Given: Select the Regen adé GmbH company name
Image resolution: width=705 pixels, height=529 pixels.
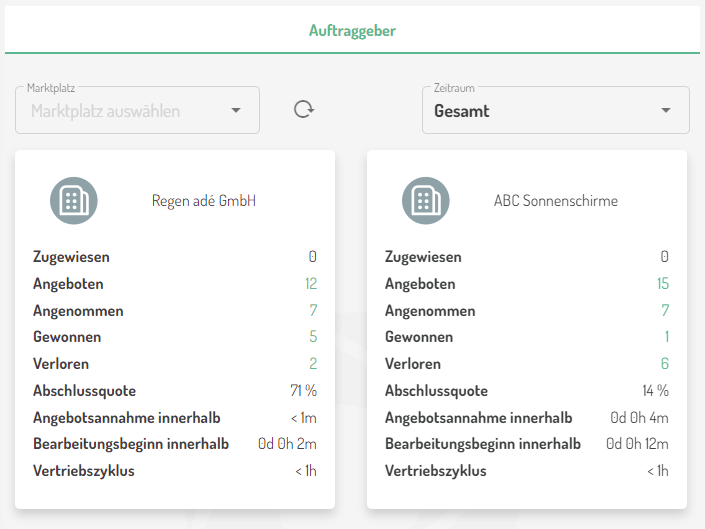Looking at the screenshot, I should pos(204,201).
